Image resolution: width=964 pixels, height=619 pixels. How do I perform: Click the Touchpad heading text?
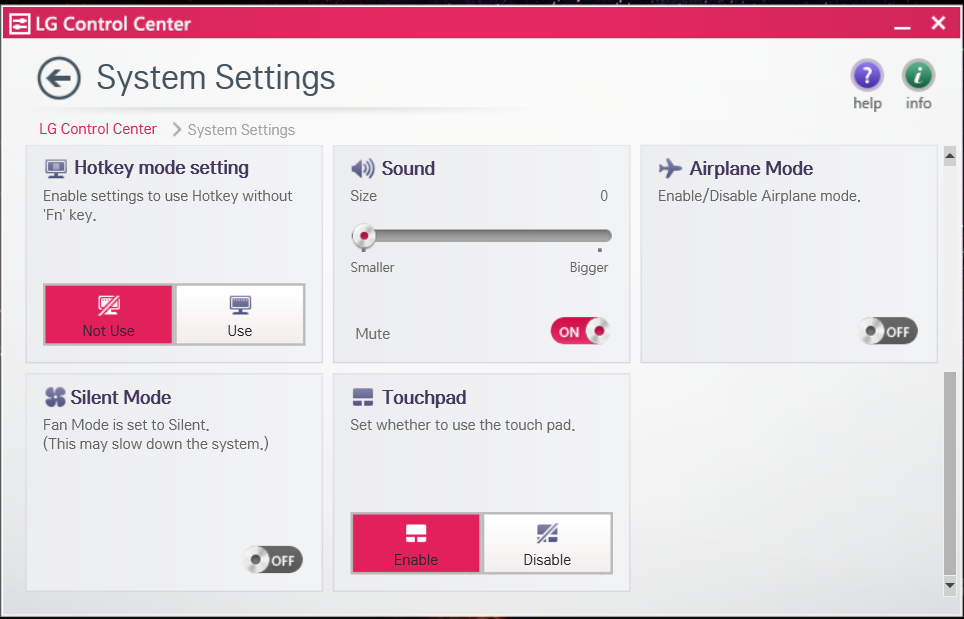pos(424,398)
